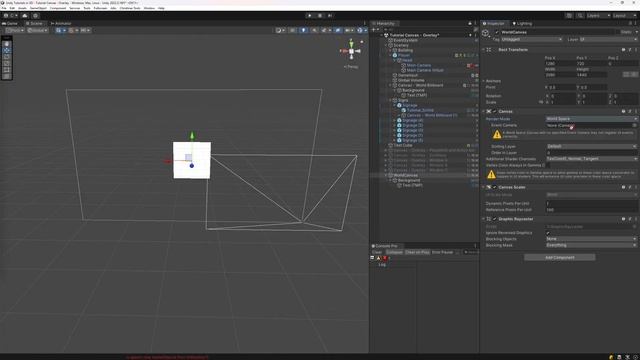This screenshot has width=640, height=360.
Task: Click the green Y-axis move arrow
Action: pyautogui.click(x=192, y=135)
